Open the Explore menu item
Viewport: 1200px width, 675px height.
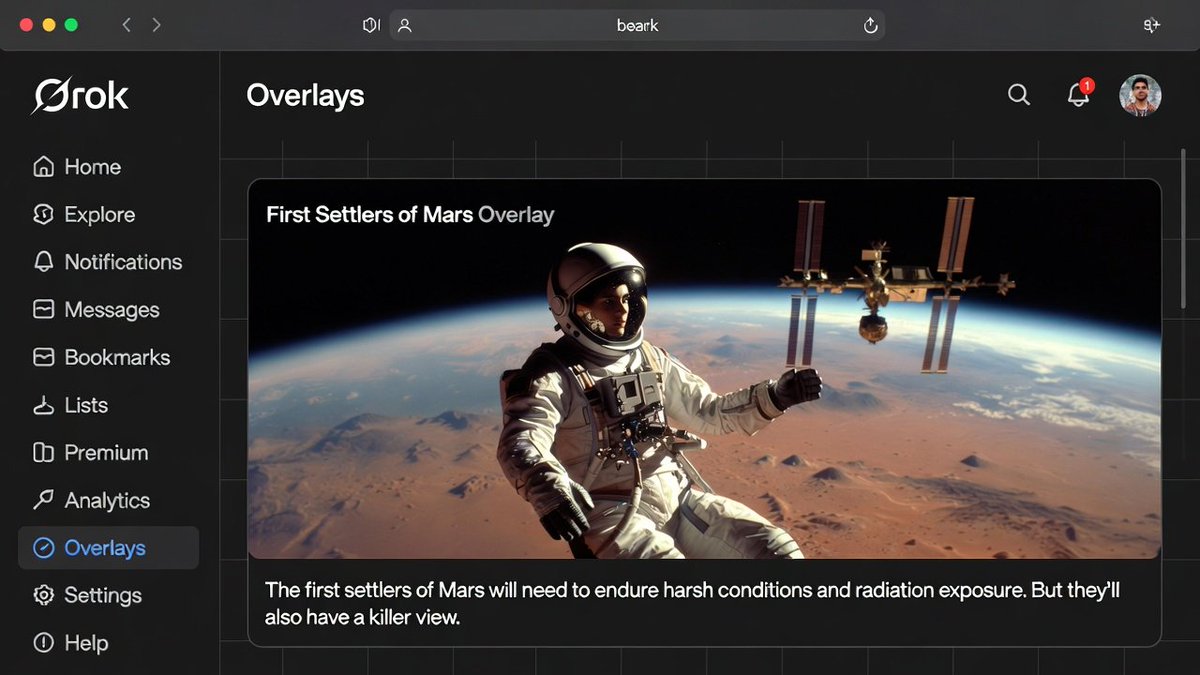tap(100, 214)
